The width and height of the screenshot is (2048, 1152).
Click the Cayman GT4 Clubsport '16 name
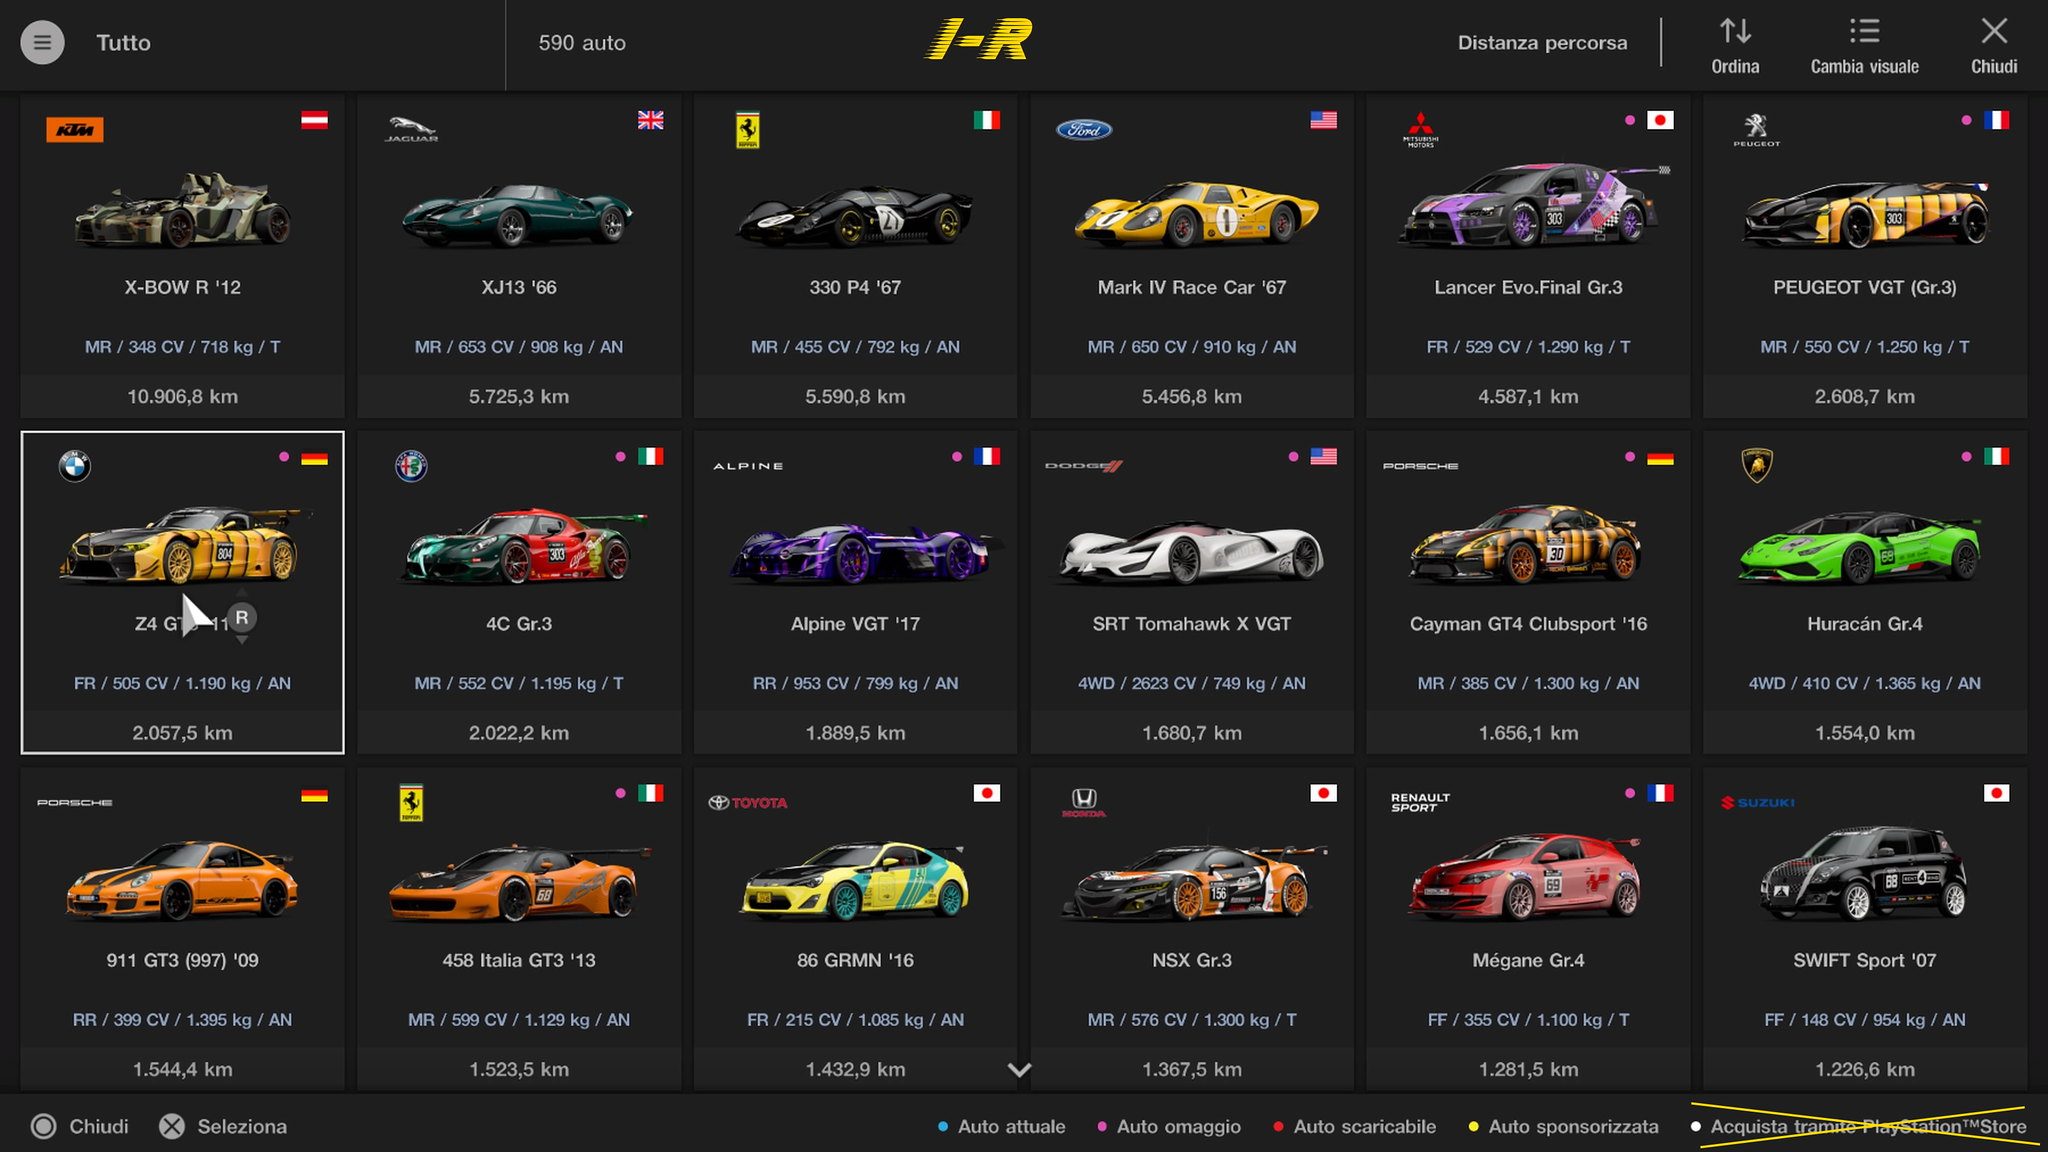[1528, 624]
